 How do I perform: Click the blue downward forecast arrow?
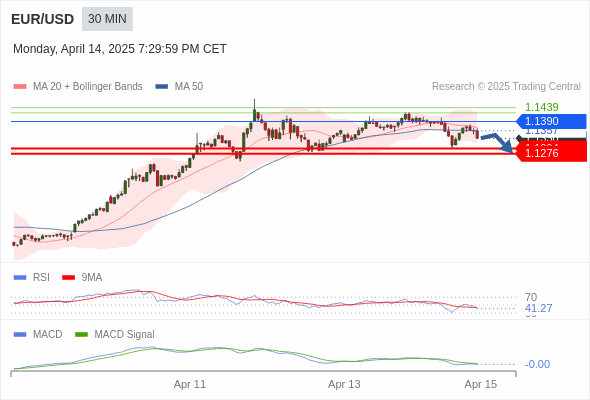(497, 143)
